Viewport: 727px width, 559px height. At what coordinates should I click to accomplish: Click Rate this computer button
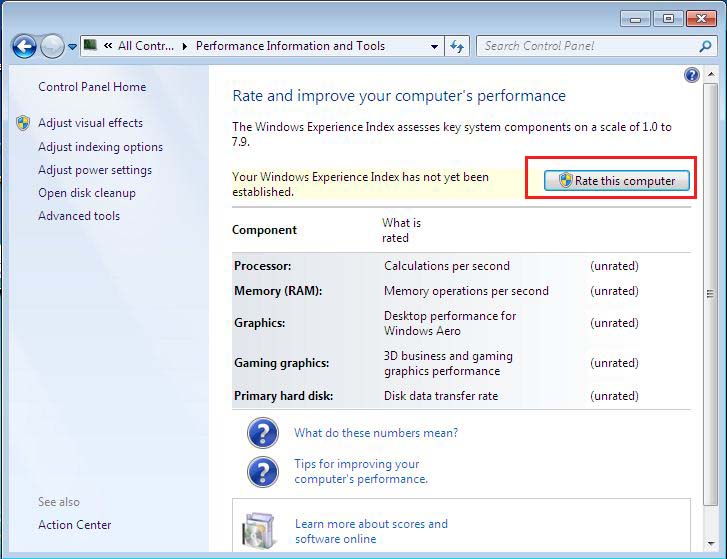[617, 181]
